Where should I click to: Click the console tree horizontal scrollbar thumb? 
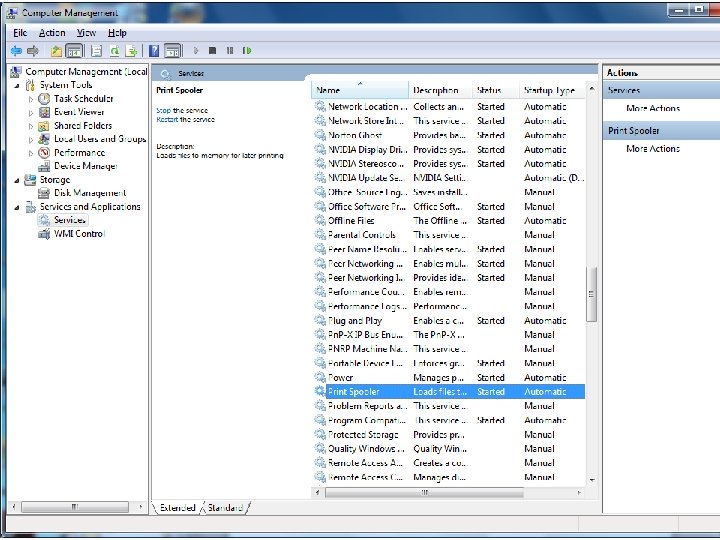[74, 507]
